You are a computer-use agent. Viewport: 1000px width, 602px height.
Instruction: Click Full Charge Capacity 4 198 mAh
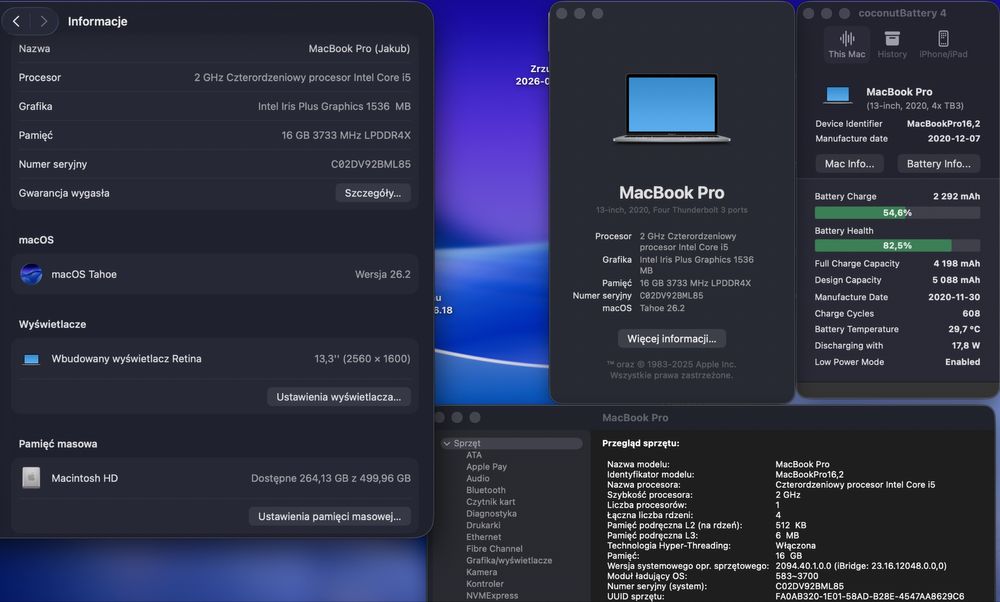(957, 263)
